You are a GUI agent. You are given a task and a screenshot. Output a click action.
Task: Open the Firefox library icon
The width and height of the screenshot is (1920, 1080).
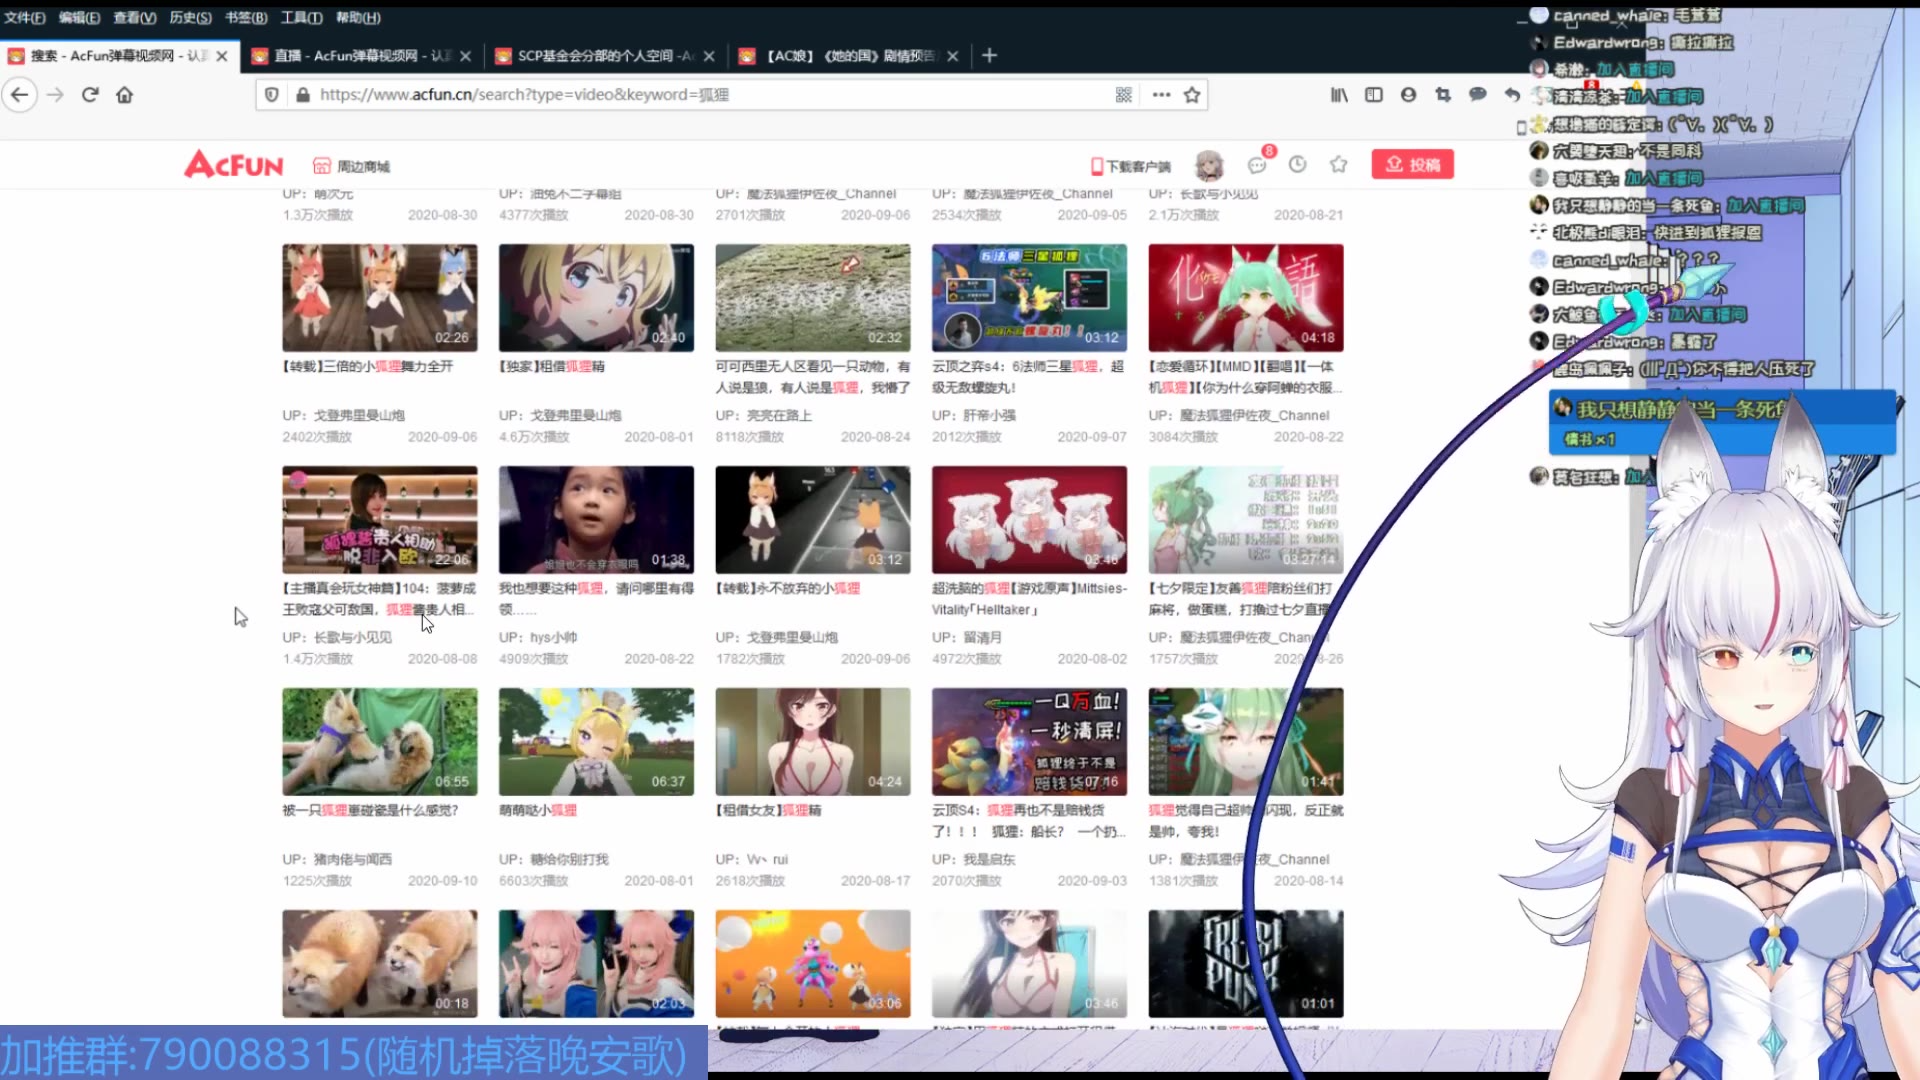point(1339,95)
